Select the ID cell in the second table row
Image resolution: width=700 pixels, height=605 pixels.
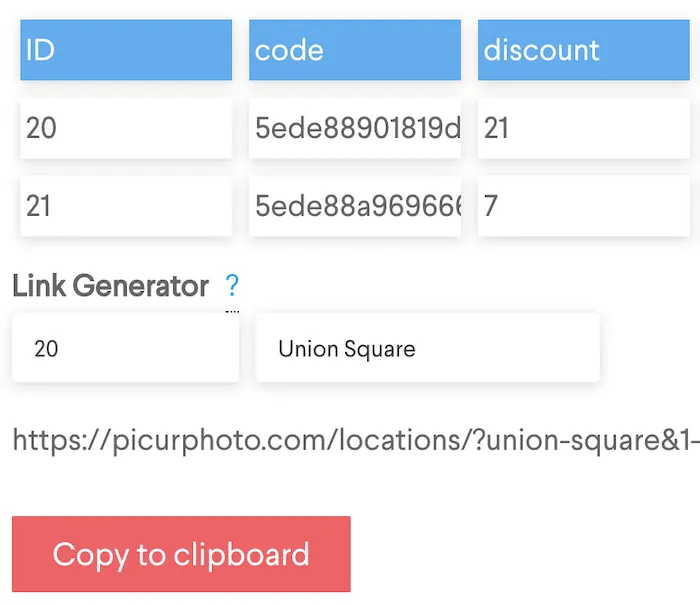(x=126, y=207)
